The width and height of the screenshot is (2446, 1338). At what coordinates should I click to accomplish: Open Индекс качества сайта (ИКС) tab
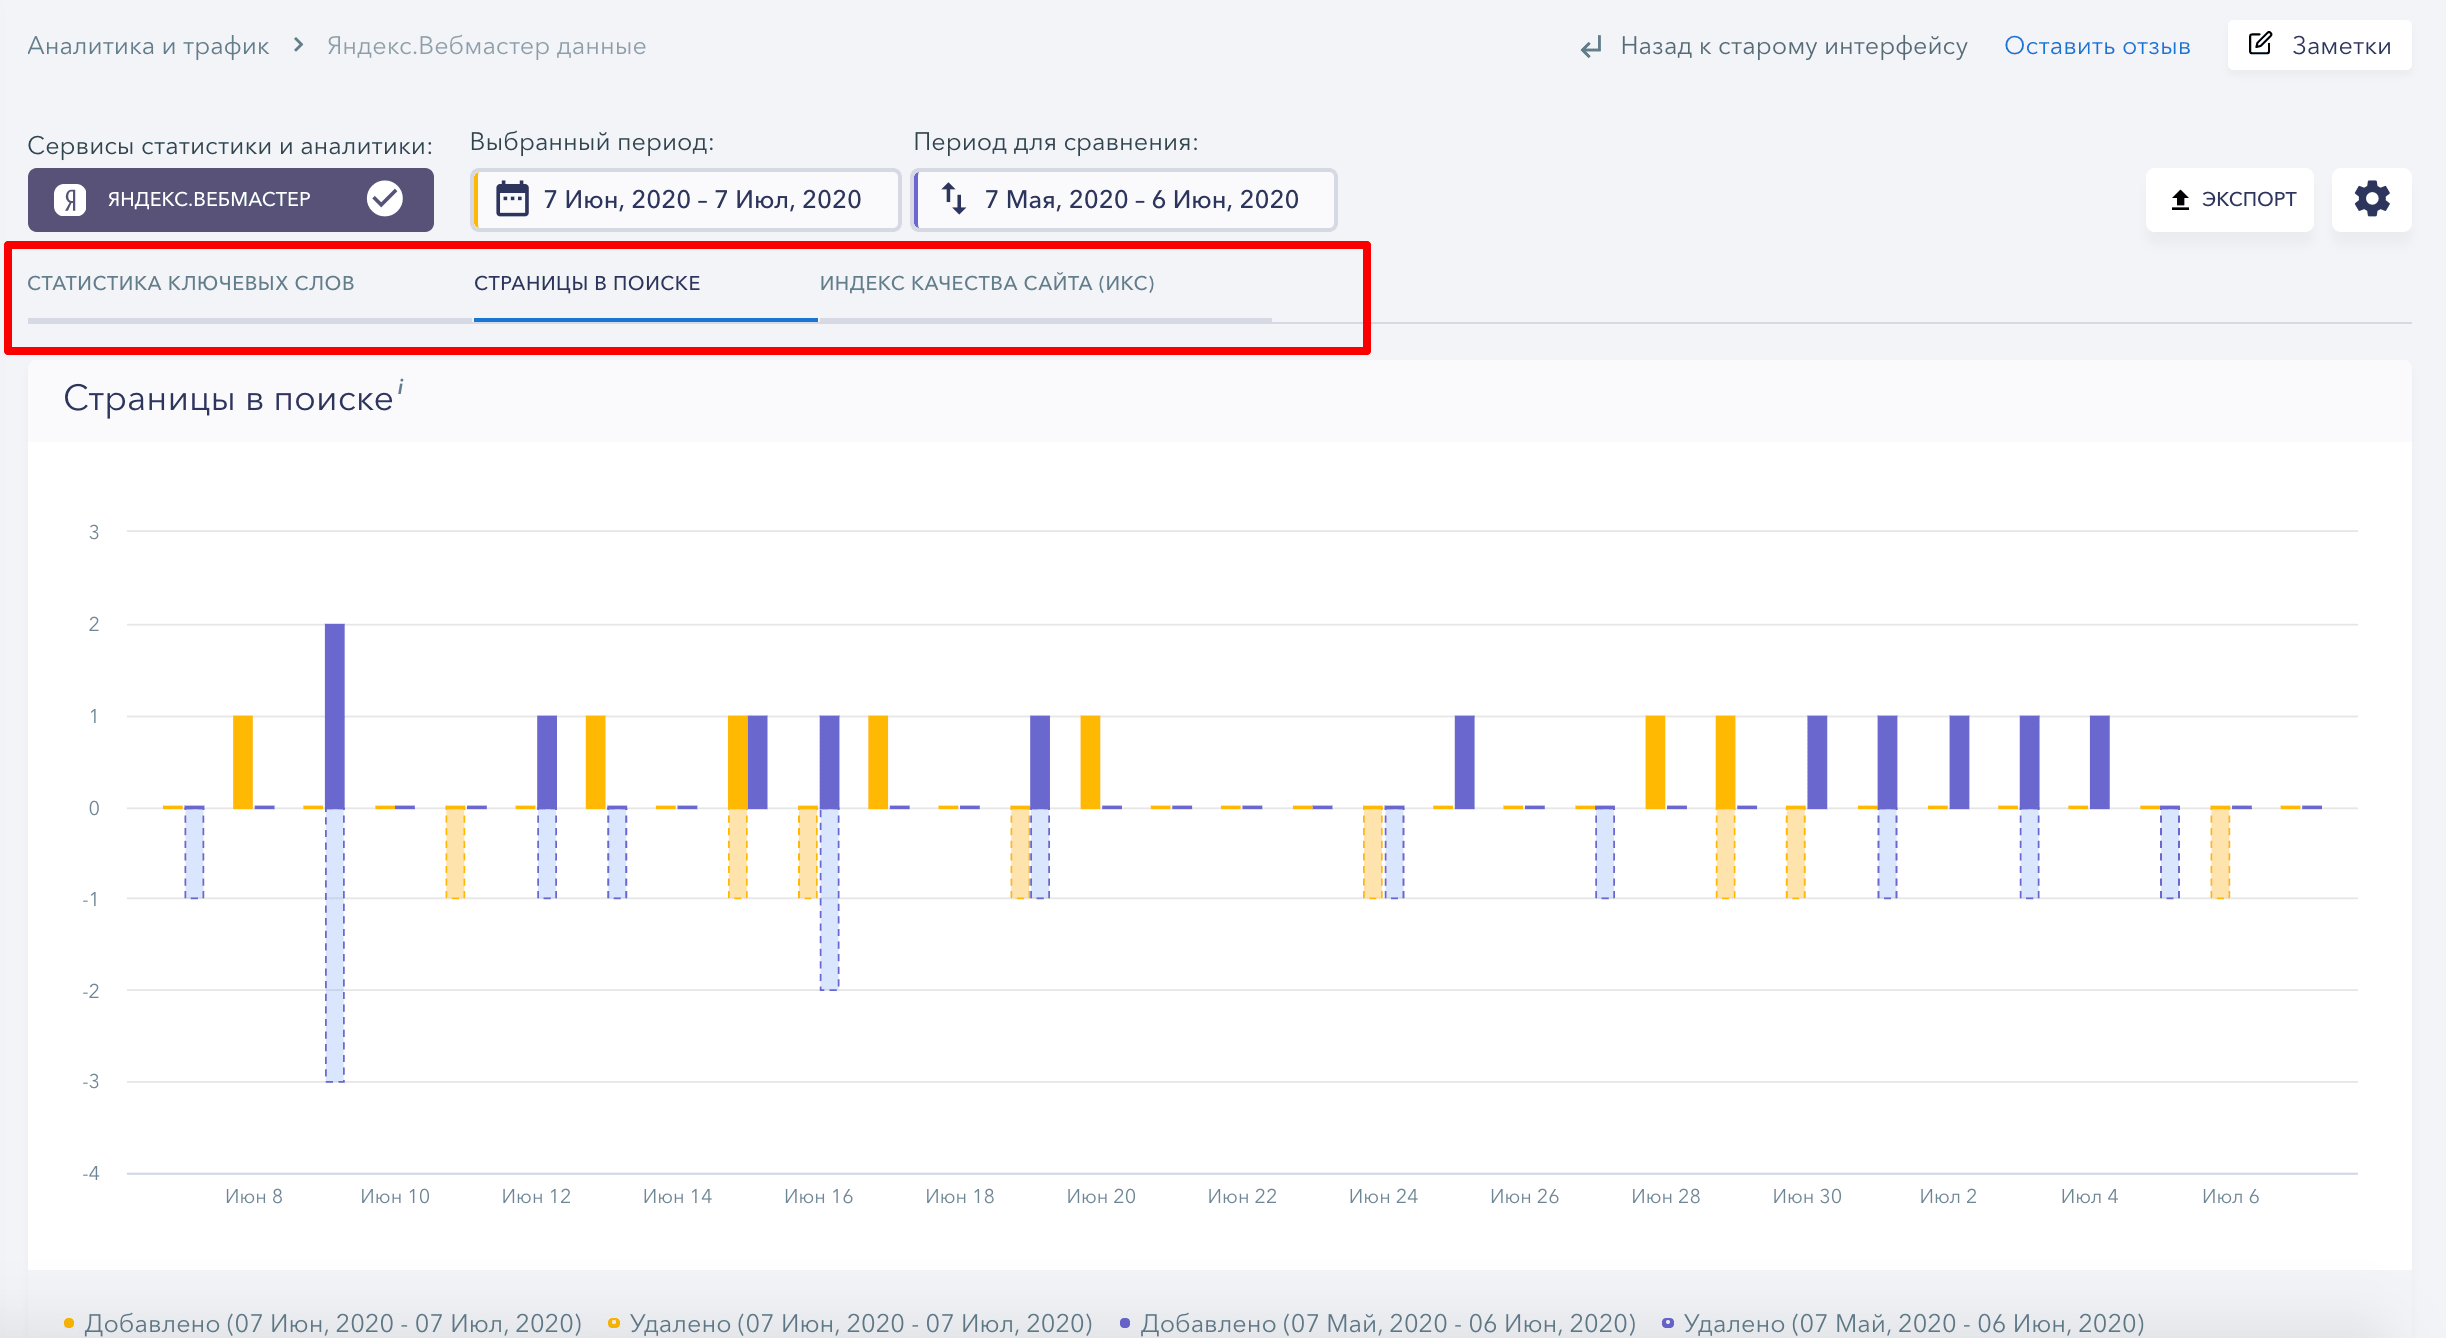tap(987, 283)
